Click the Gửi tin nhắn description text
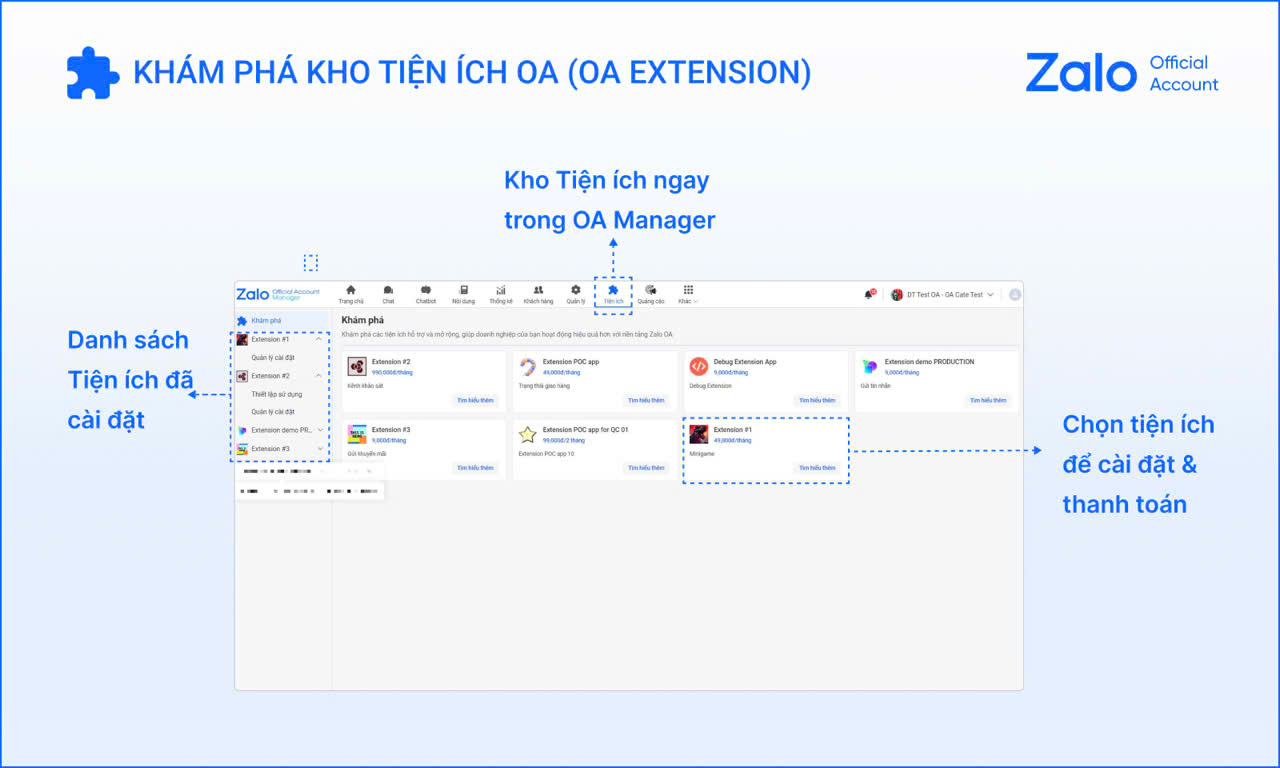 pos(876,386)
